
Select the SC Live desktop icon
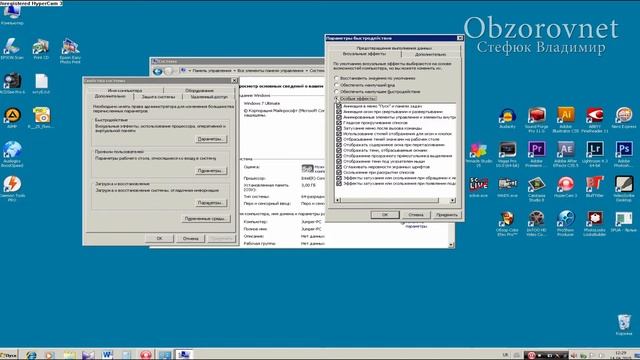point(478,187)
